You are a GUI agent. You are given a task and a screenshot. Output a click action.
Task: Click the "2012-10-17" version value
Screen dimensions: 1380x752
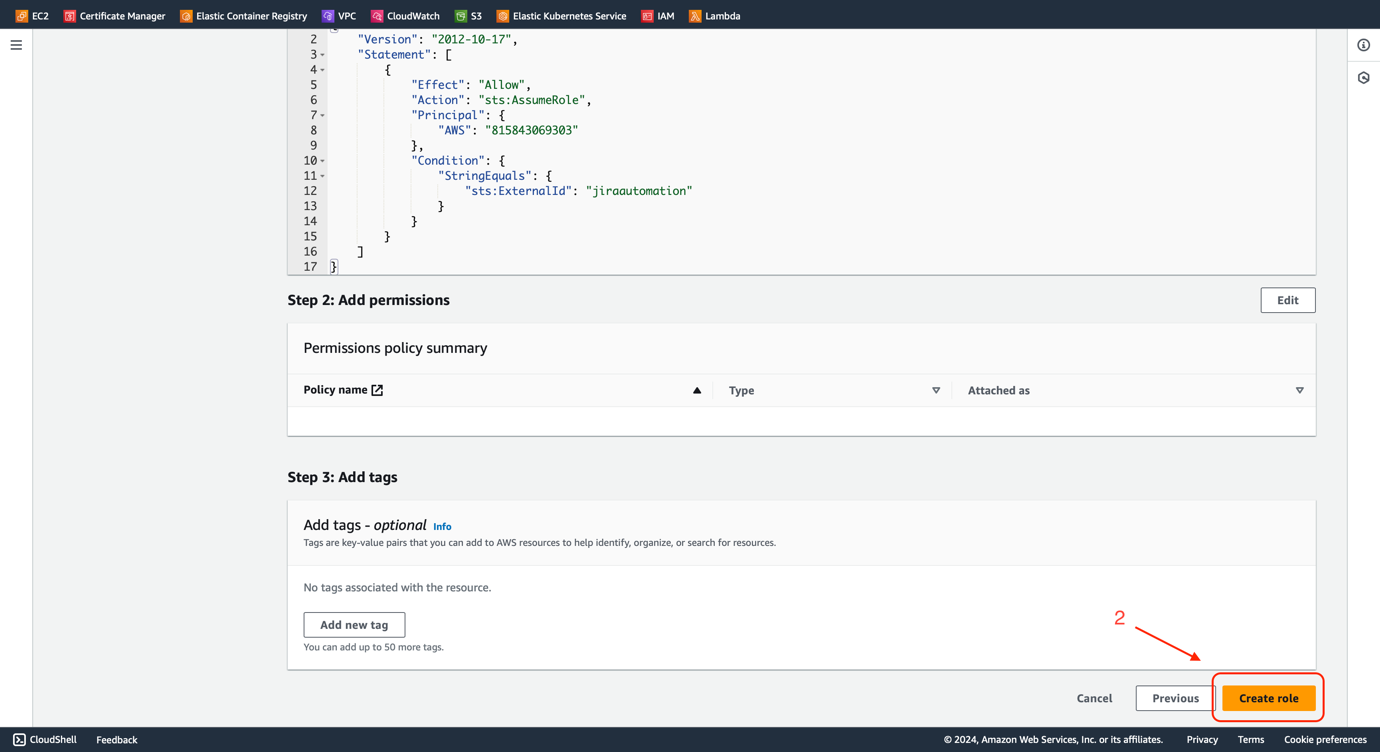[471, 39]
